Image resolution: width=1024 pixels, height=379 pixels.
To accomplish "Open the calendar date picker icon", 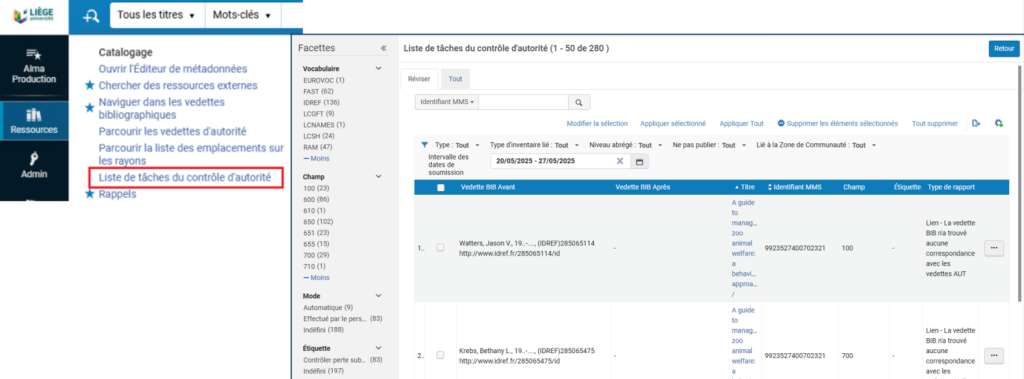I will [639, 161].
